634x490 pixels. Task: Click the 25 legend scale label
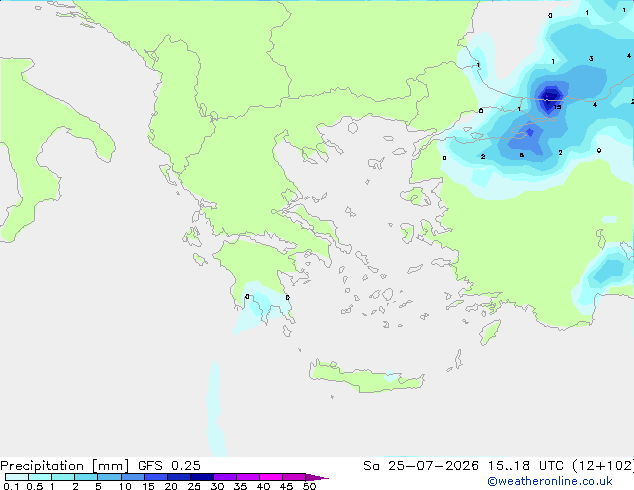coord(194,486)
